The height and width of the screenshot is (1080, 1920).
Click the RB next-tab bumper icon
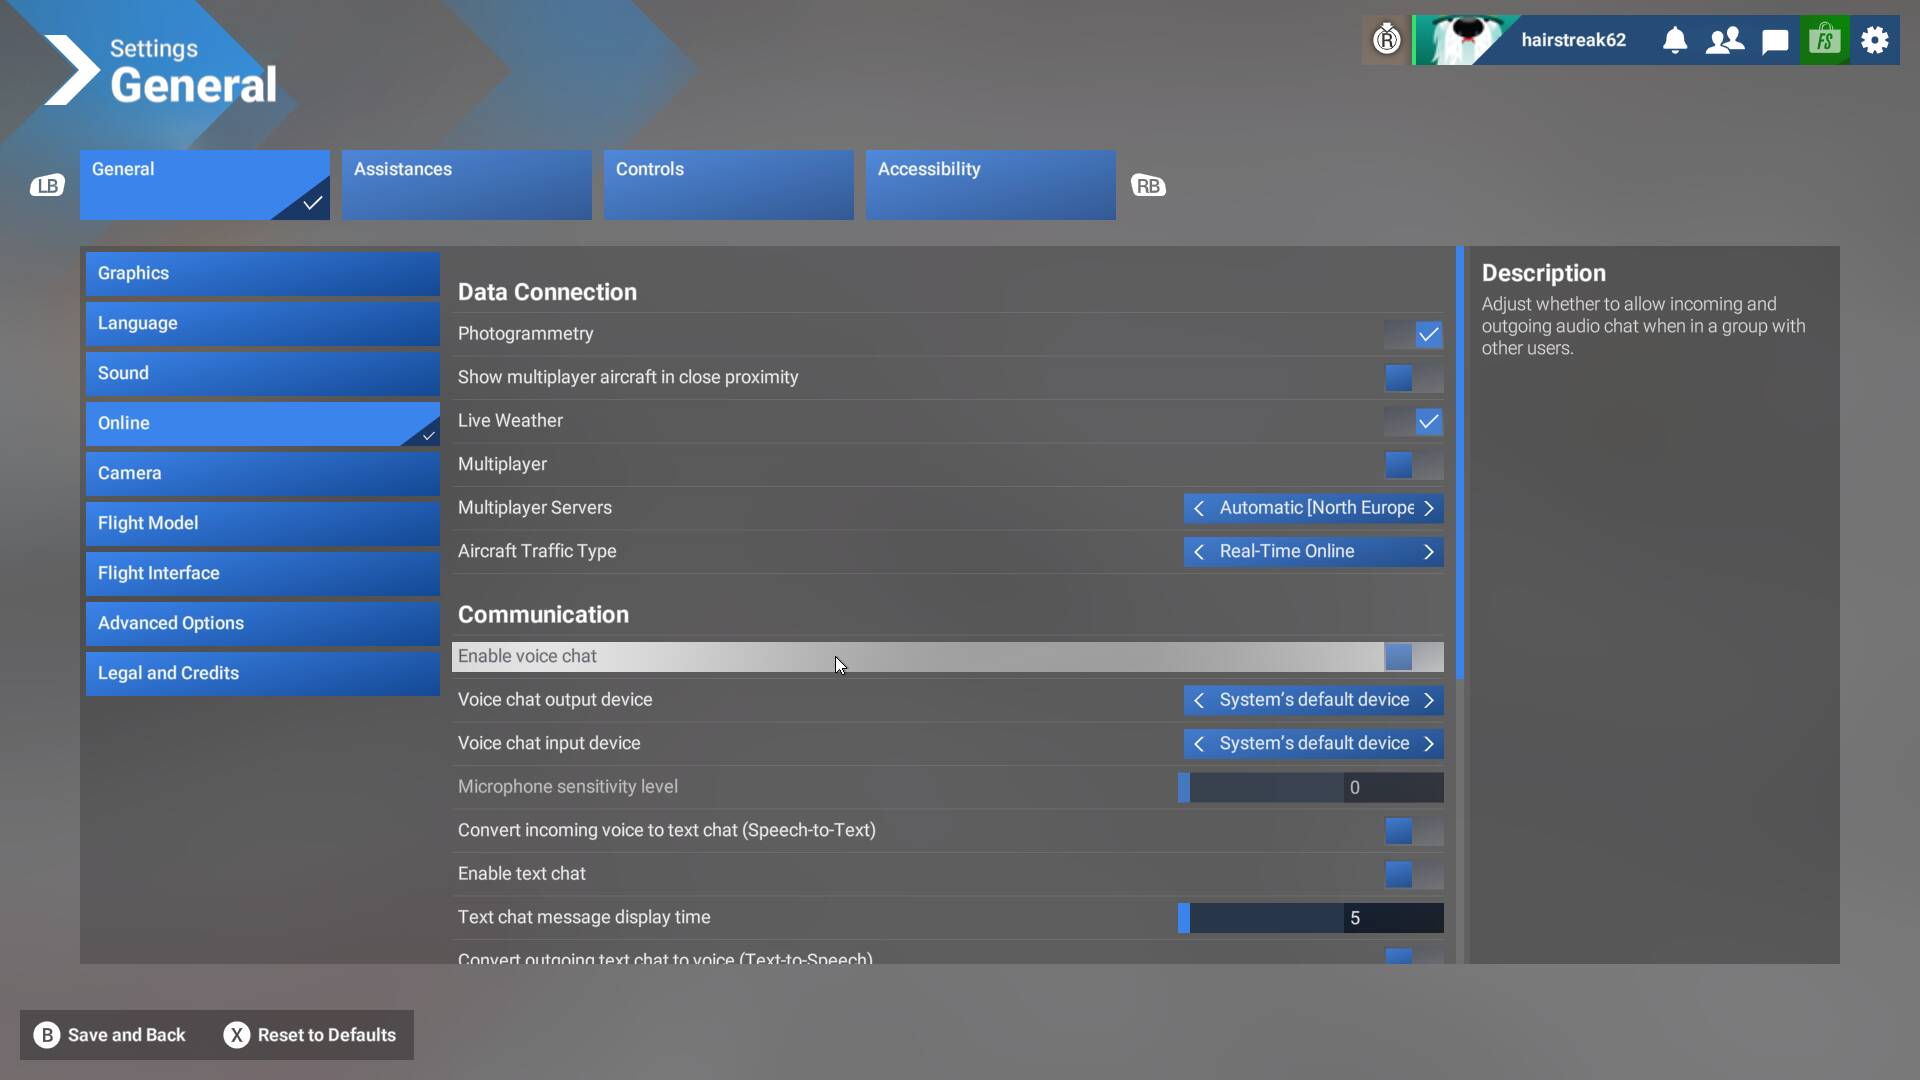1148,186
